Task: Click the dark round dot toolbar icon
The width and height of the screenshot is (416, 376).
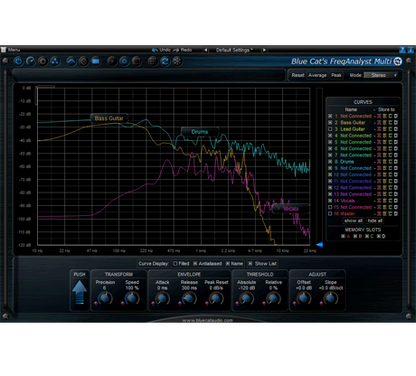Action: [112, 61]
